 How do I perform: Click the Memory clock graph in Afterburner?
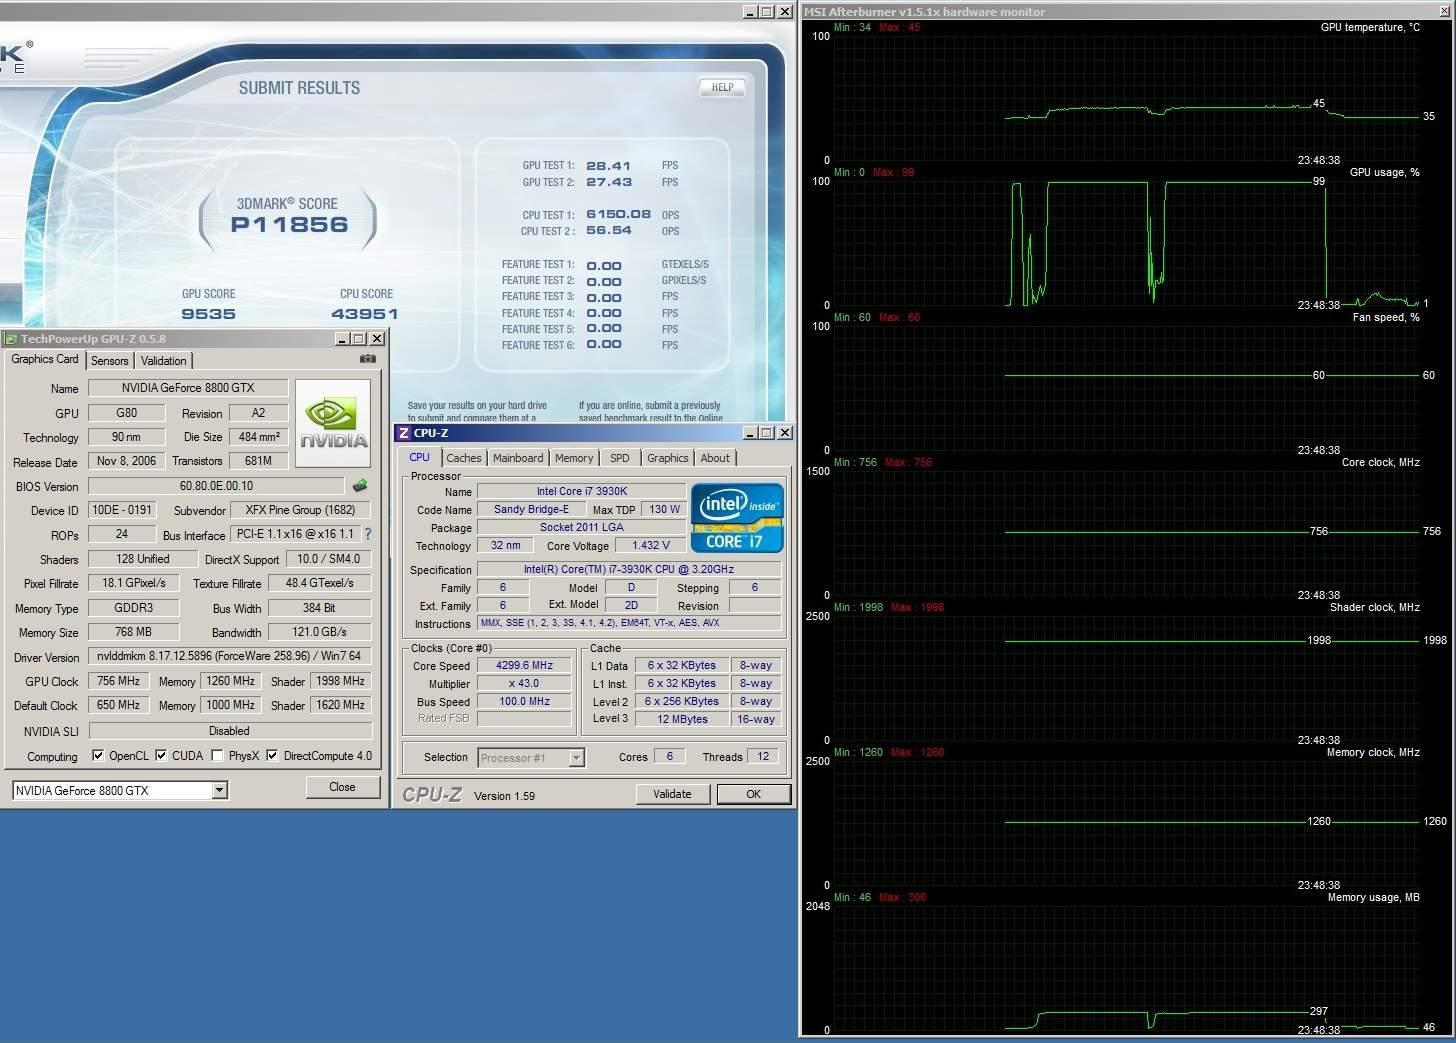tap(1126, 823)
